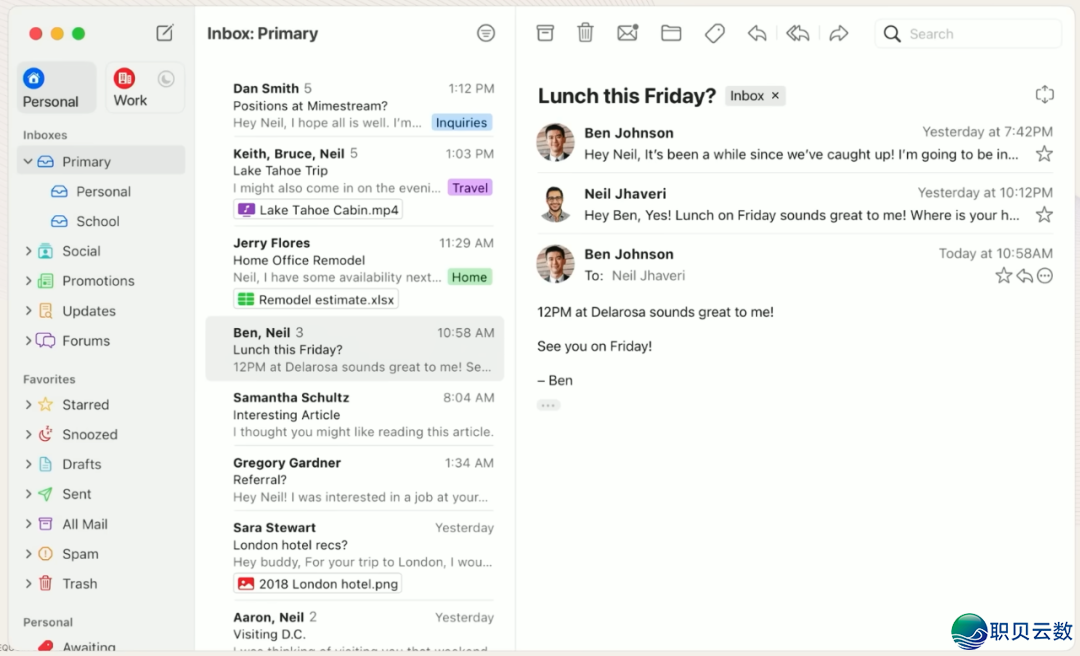Star Ben Johnson's first message
This screenshot has height=656, width=1080.
click(x=1044, y=154)
